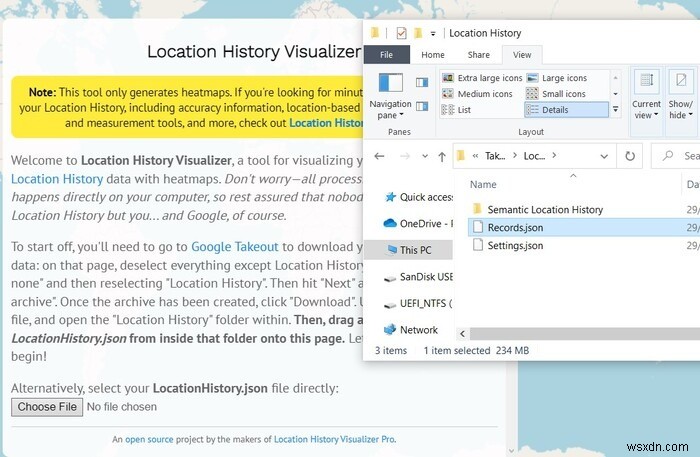Screen dimensions: 700x457
Task: Open Location History link in welcome text
Action: click(57, 179)
